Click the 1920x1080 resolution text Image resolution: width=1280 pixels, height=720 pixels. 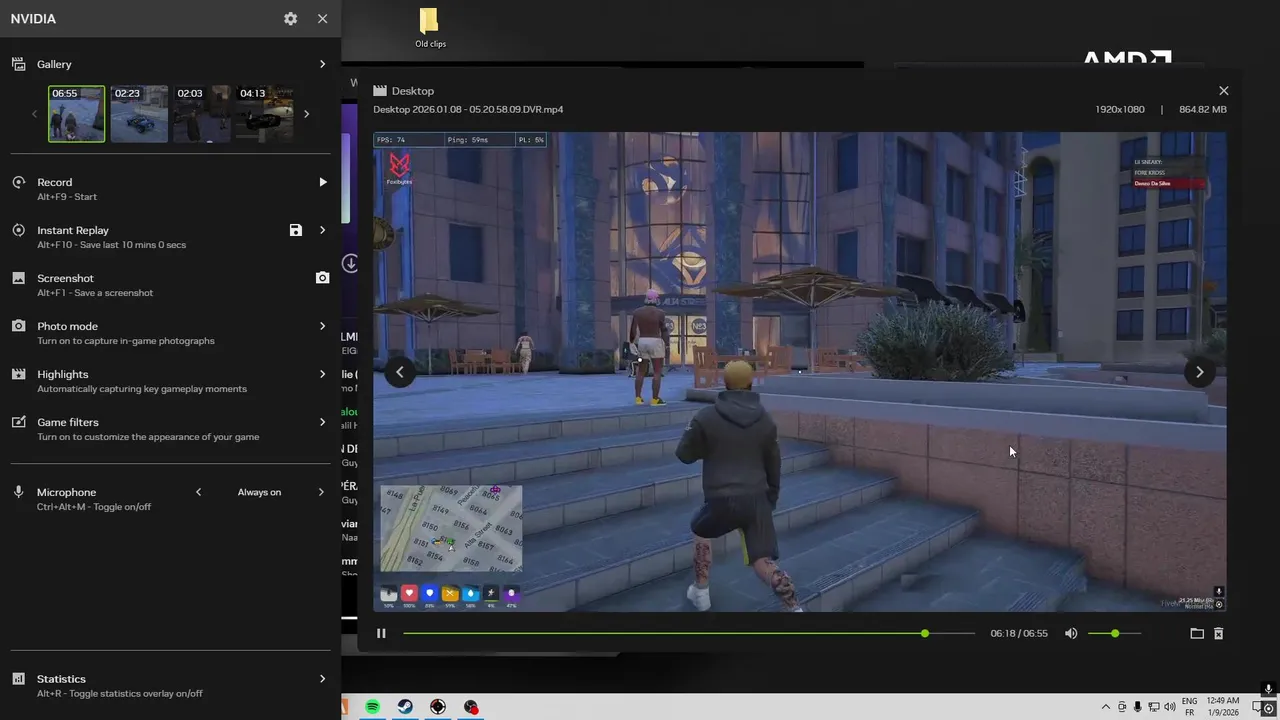(1120, 109)
